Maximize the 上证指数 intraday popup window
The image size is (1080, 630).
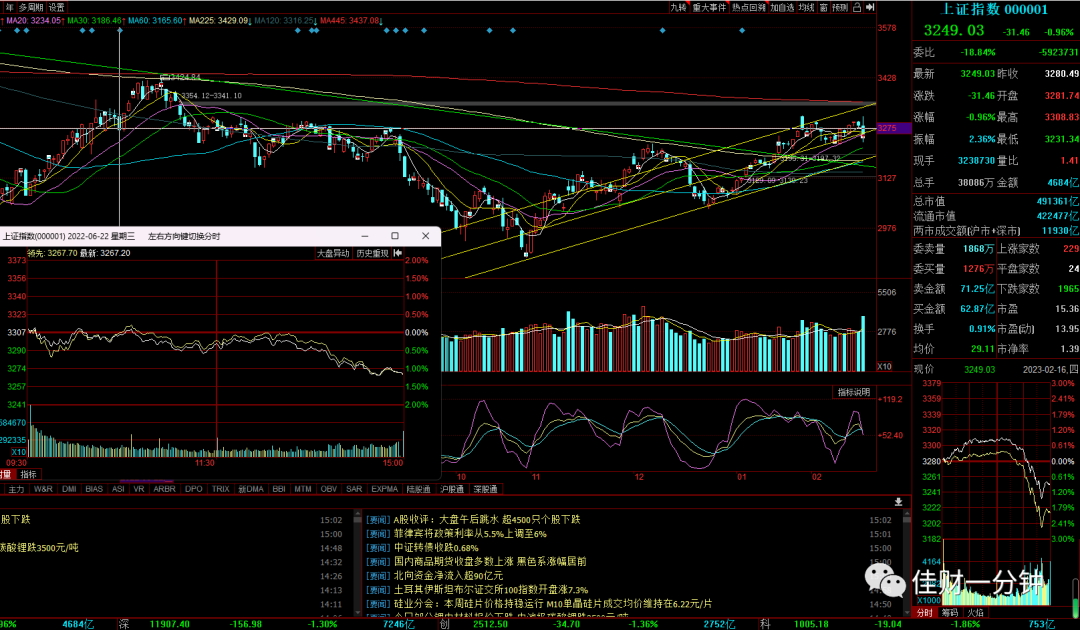395,235
